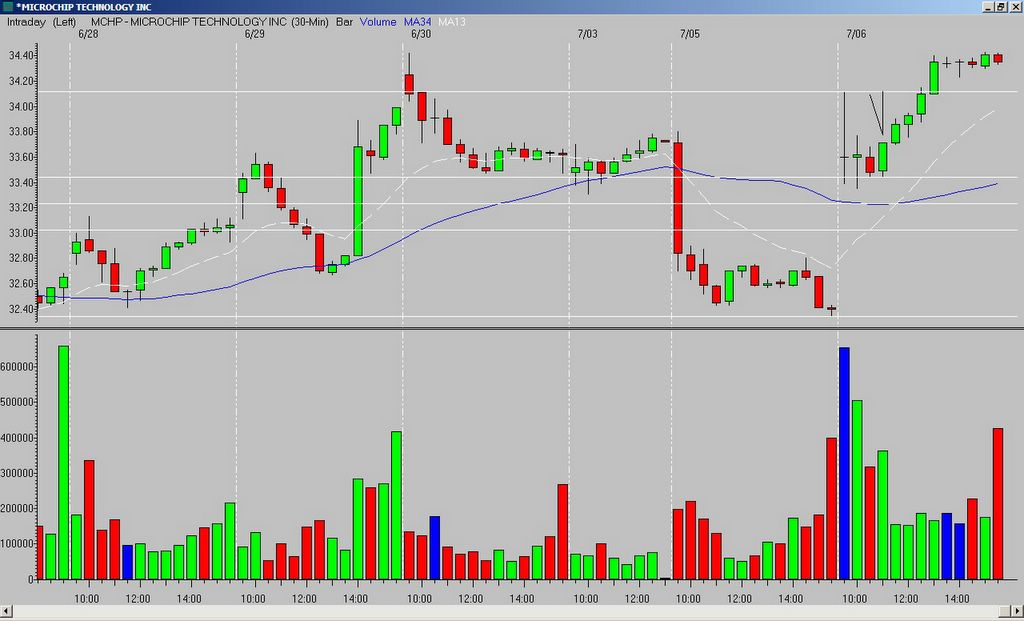Click the blue "Volume" study label
Viewport: 1024px width, 621px height.
pos(378,22)
